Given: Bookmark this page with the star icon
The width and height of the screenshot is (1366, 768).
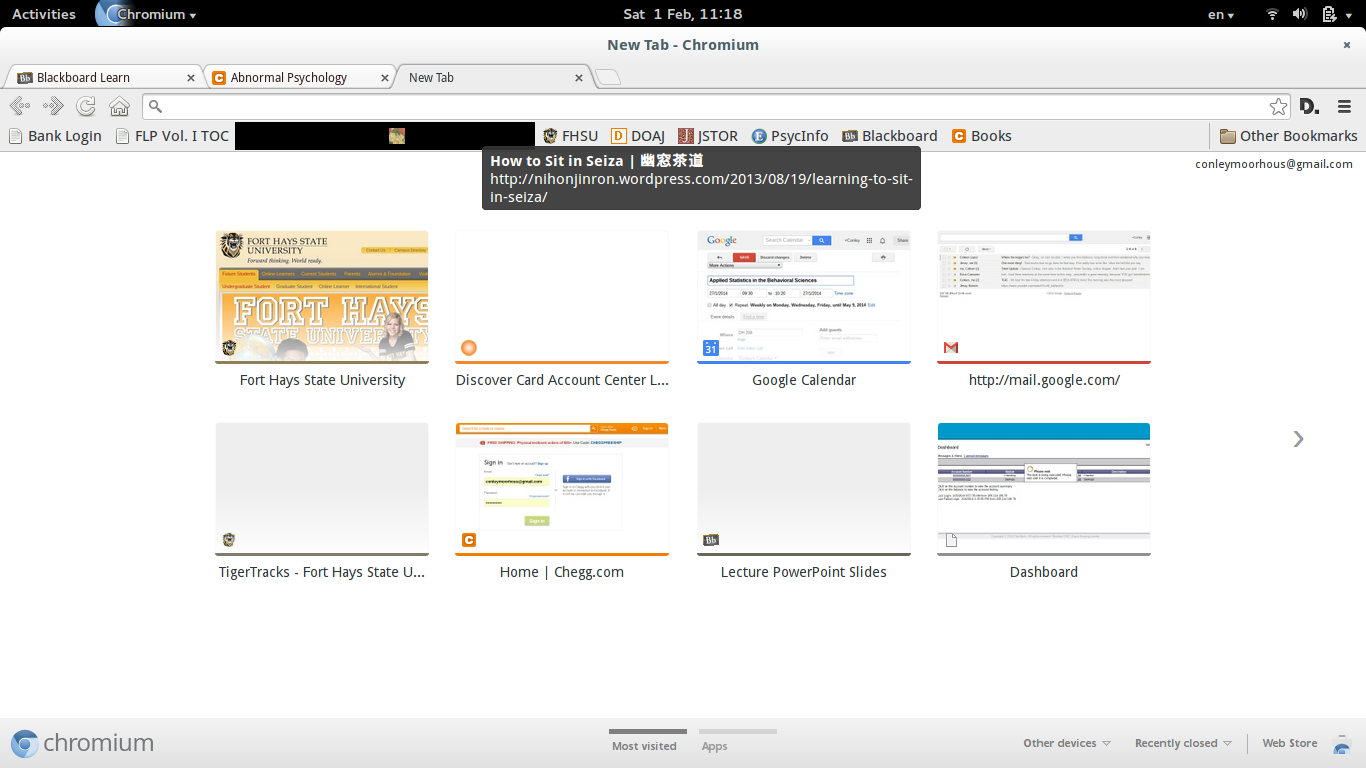Looking at the screenshot, I should point(1278,106).
